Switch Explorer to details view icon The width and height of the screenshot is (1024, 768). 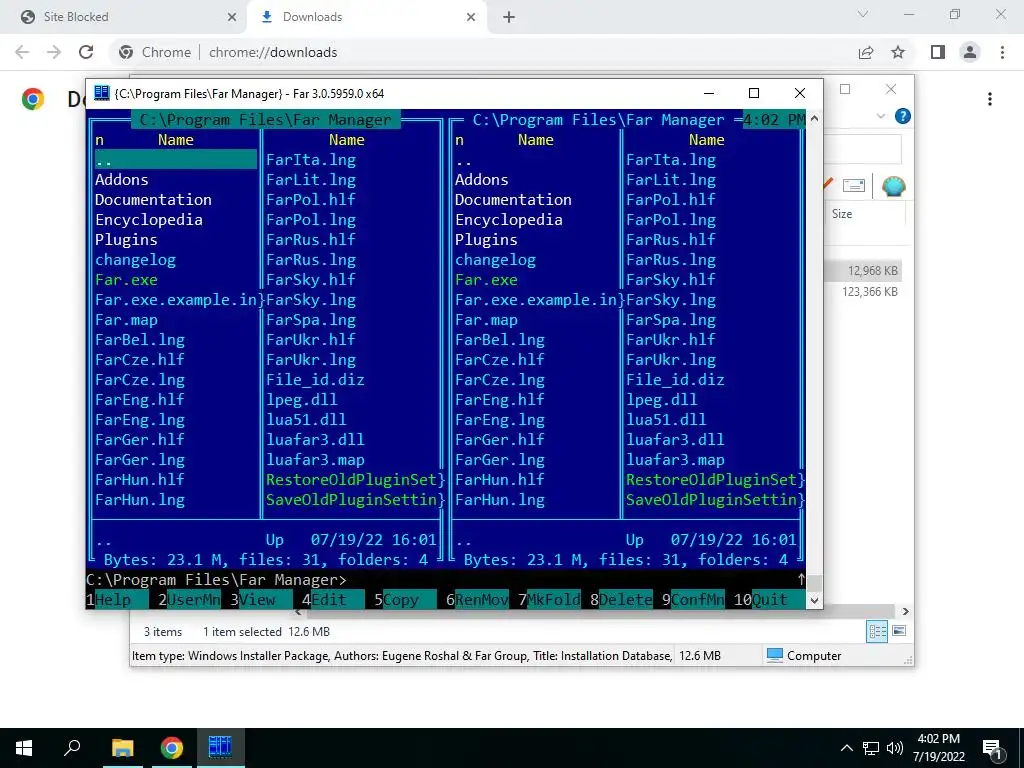point(877,631)
